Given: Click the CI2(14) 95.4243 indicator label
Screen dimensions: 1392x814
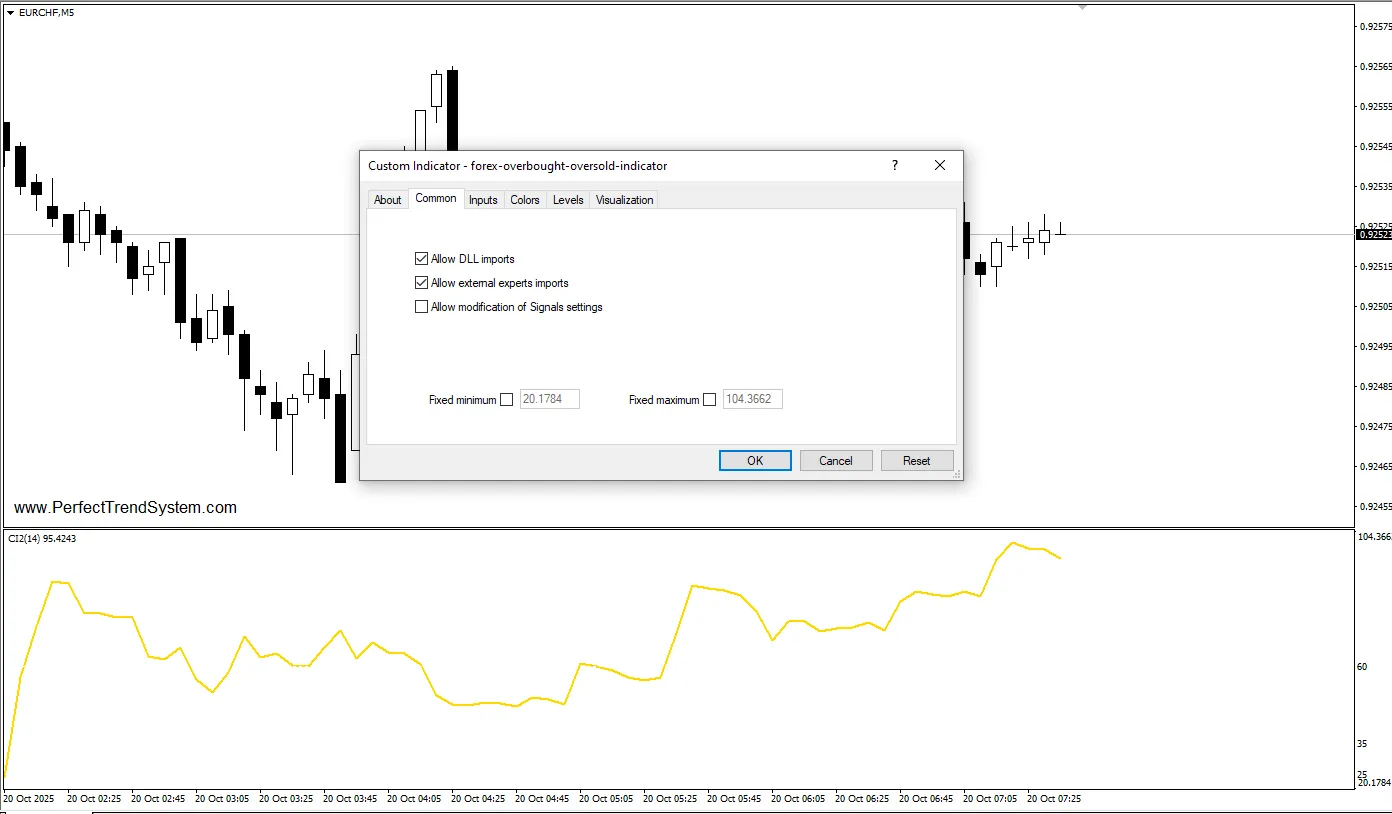Looking at the screenshot, I should click(x=42, y=539).
